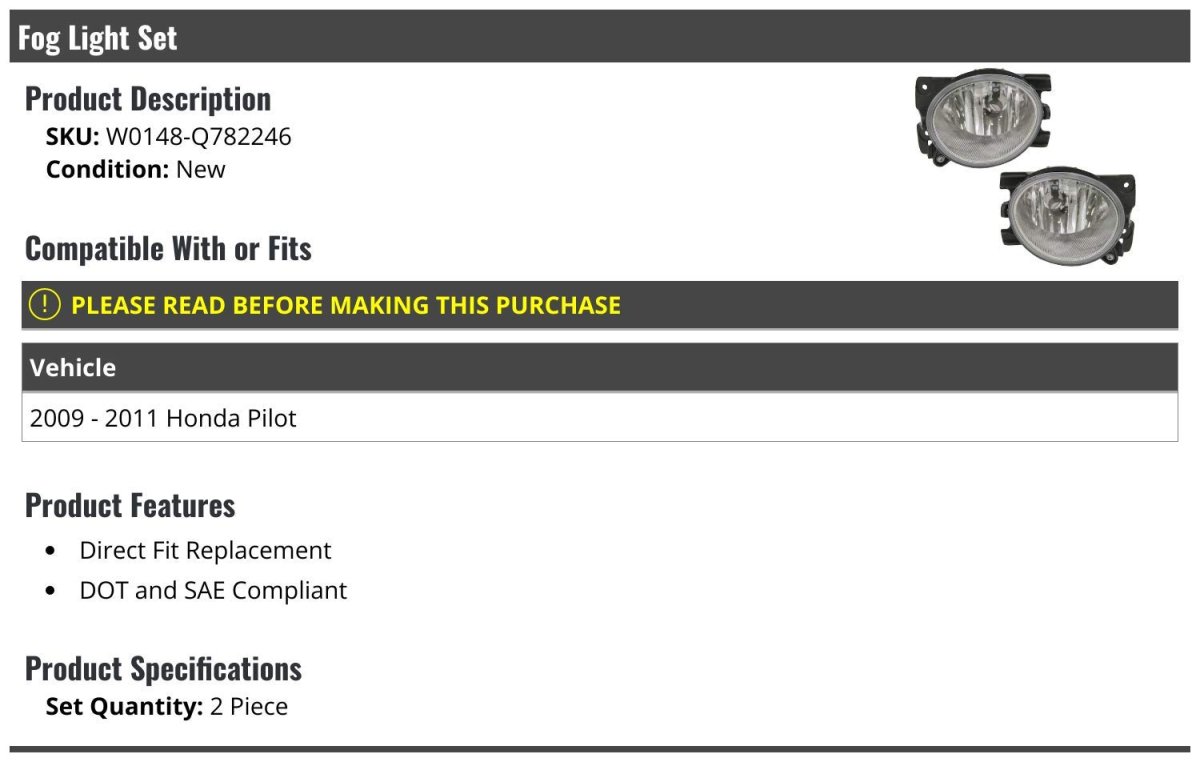Image resolution: width=1200 pixels, height=762 pixels.
Task: Click the condition value New
Action: pos(201,169)
